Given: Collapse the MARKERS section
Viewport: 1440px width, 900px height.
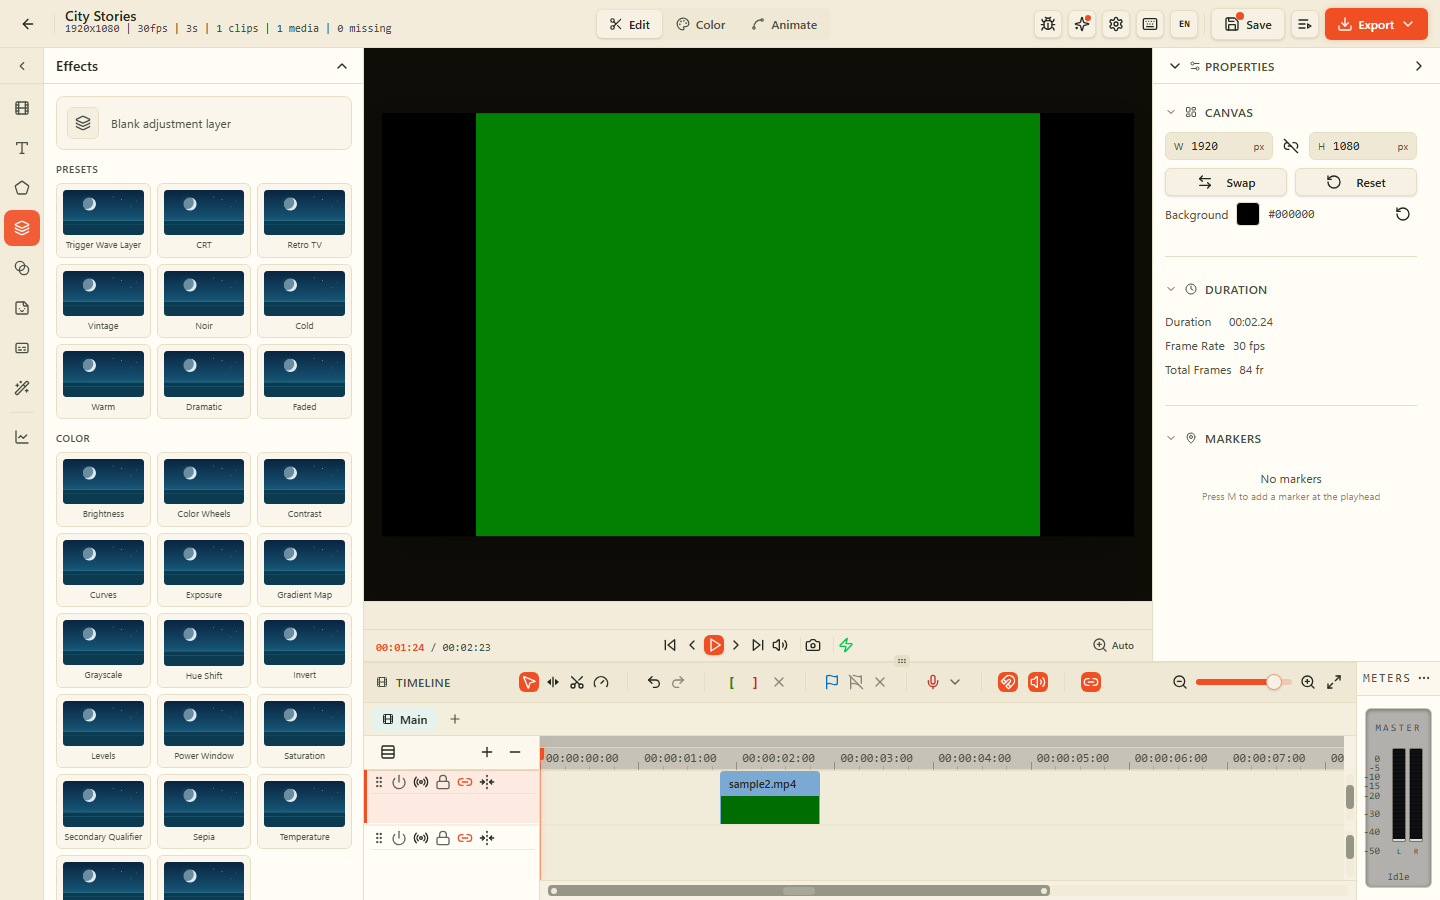Looking at the screenshot, I should tap(1171, 438).
